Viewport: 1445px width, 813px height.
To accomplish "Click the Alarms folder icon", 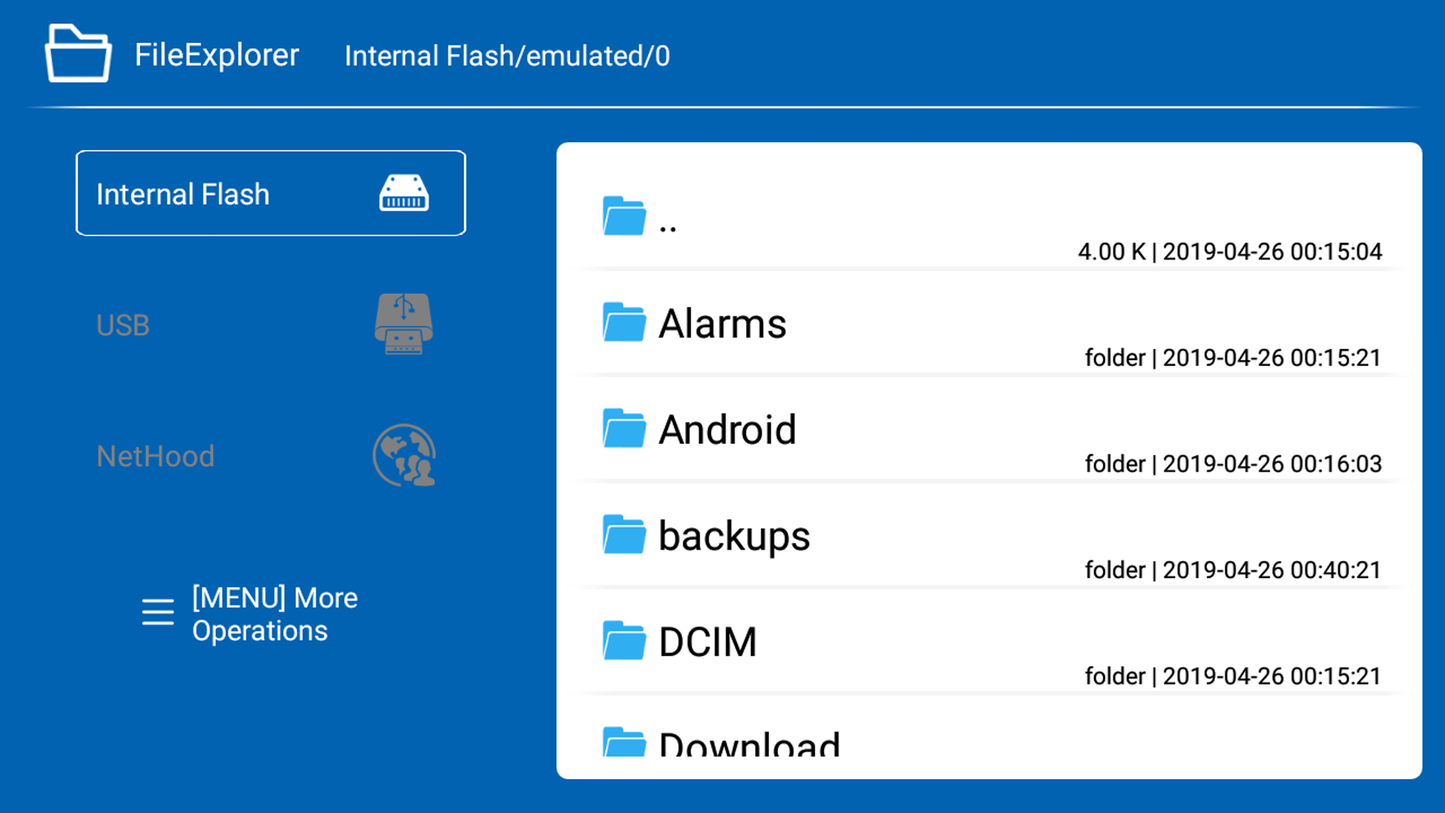I will [x=624, y=323].
